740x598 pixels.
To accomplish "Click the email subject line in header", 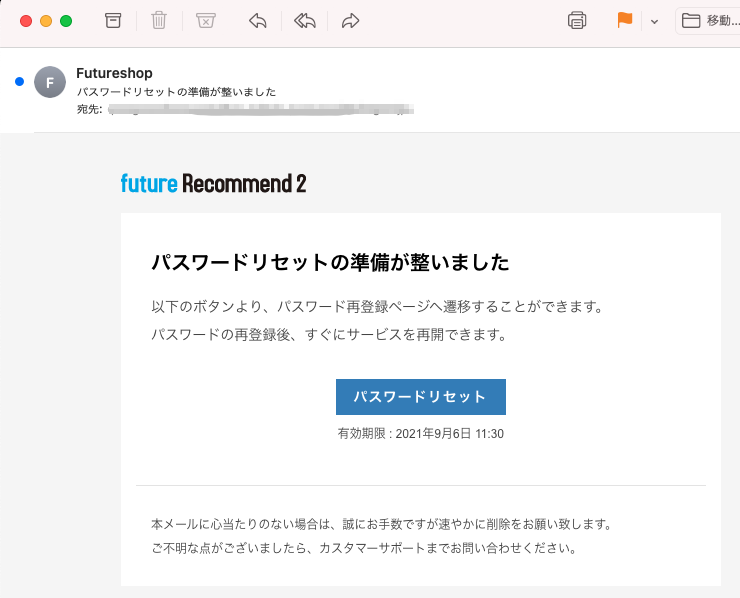I will point(177,92).
